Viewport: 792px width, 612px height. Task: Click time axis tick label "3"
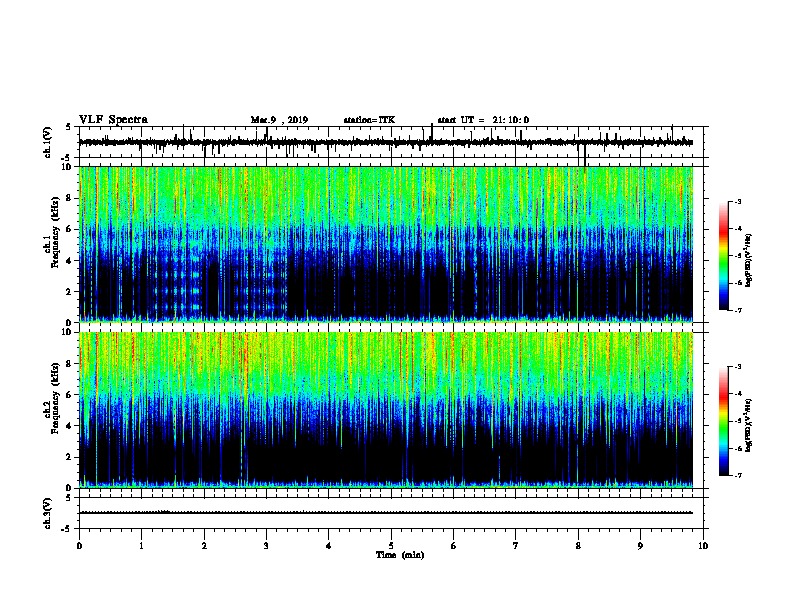266,546
